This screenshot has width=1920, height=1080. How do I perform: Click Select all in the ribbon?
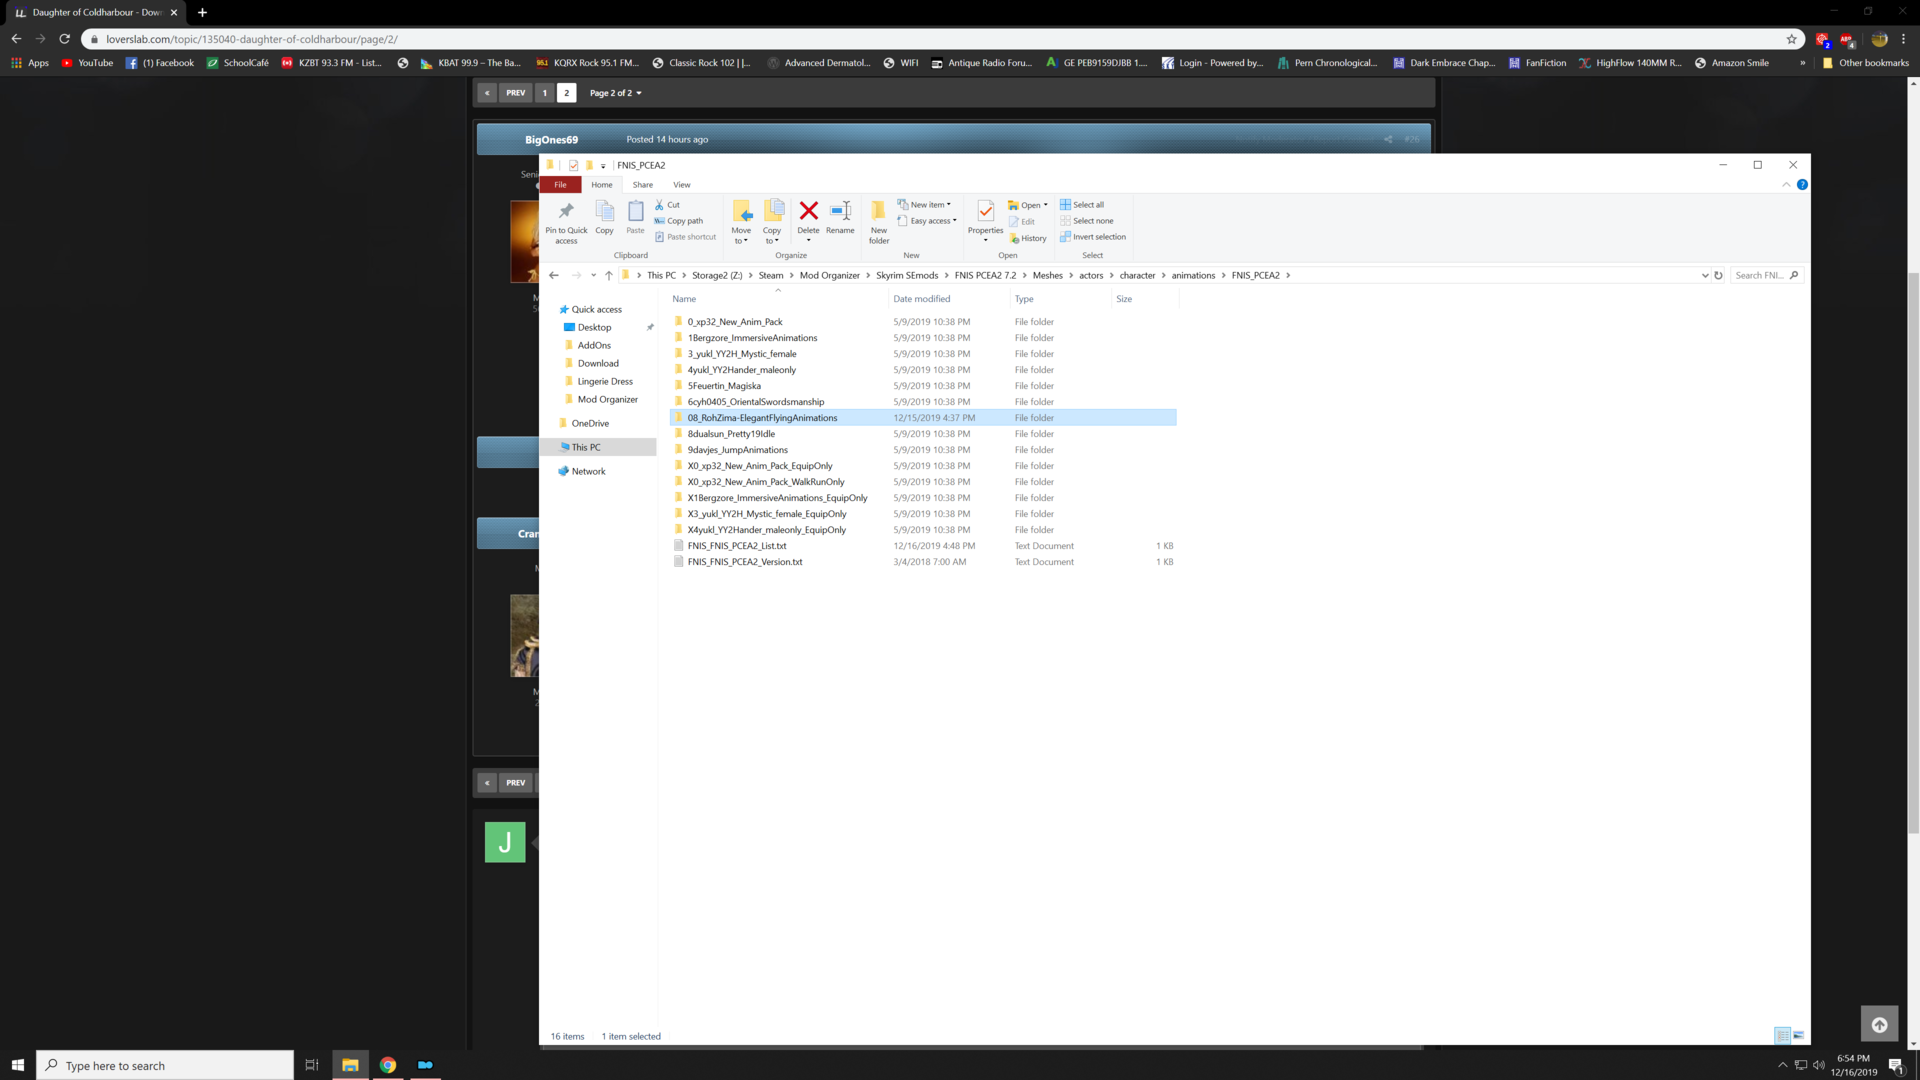pos(1082,205)
